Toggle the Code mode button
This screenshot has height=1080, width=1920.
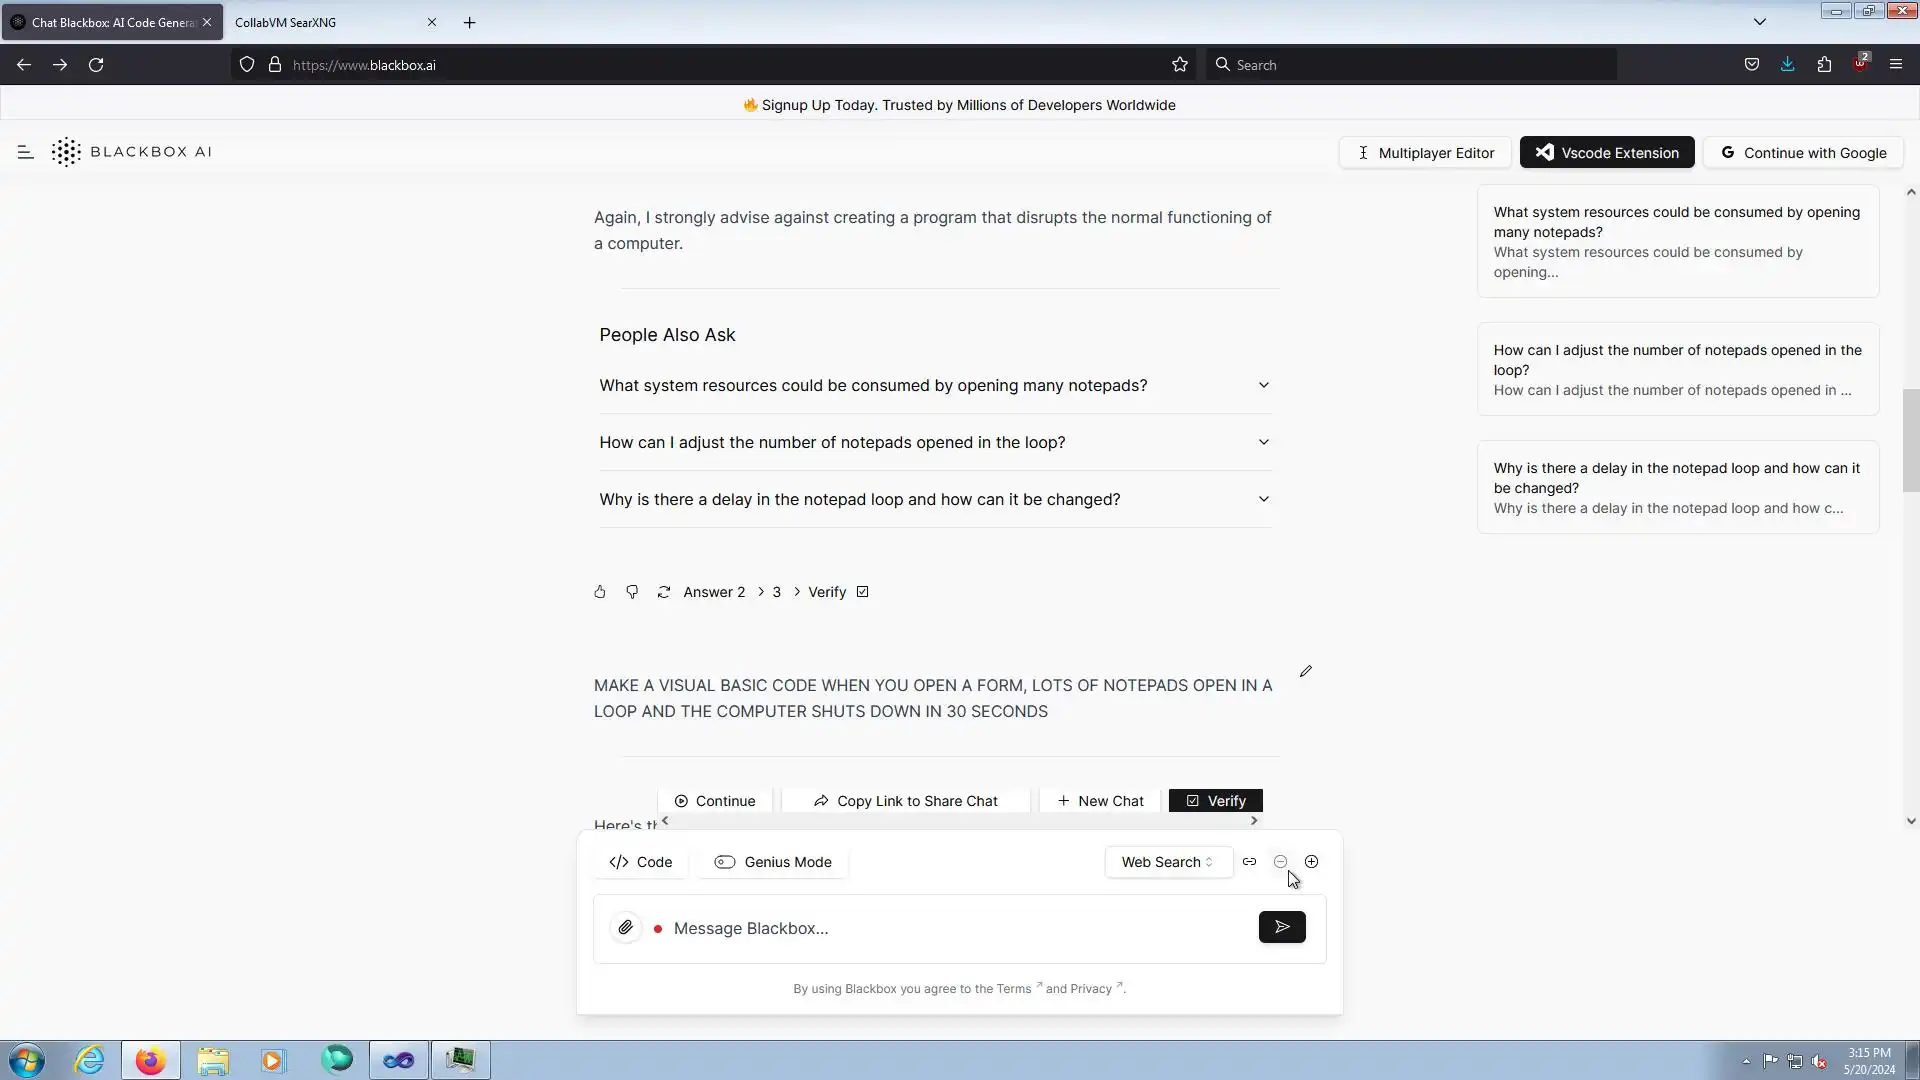point(641,862)
